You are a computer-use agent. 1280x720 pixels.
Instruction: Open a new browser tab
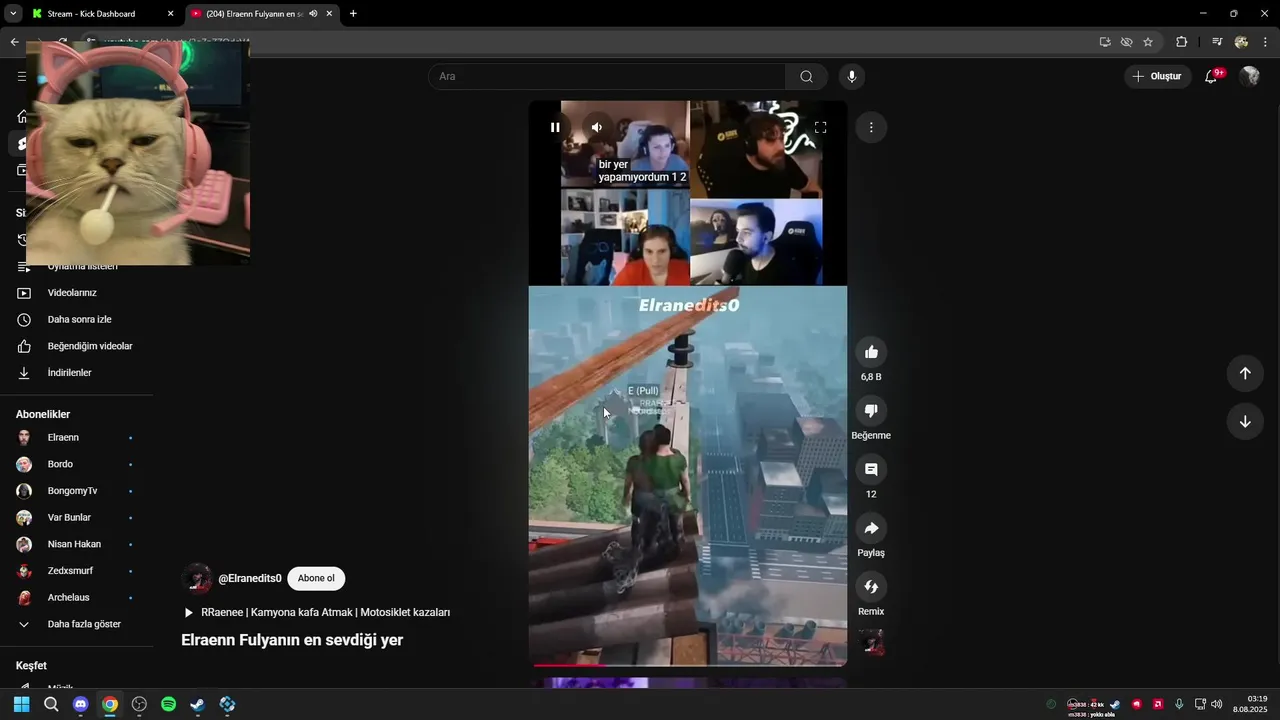click(353, 14)
